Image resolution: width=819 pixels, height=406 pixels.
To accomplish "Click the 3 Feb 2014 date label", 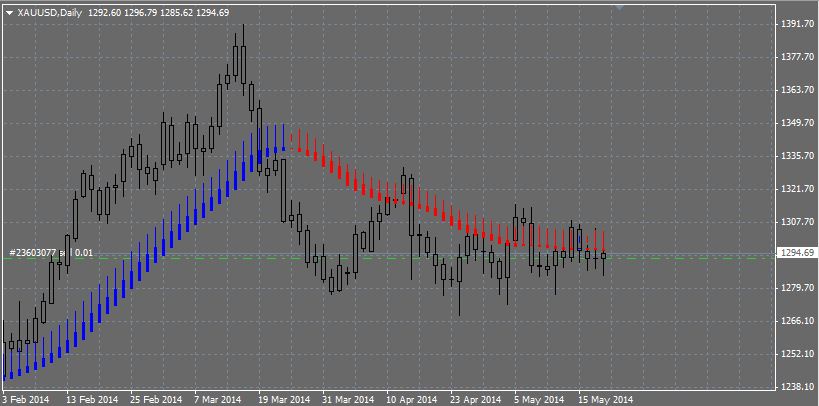I will click(x=25, y=400).
